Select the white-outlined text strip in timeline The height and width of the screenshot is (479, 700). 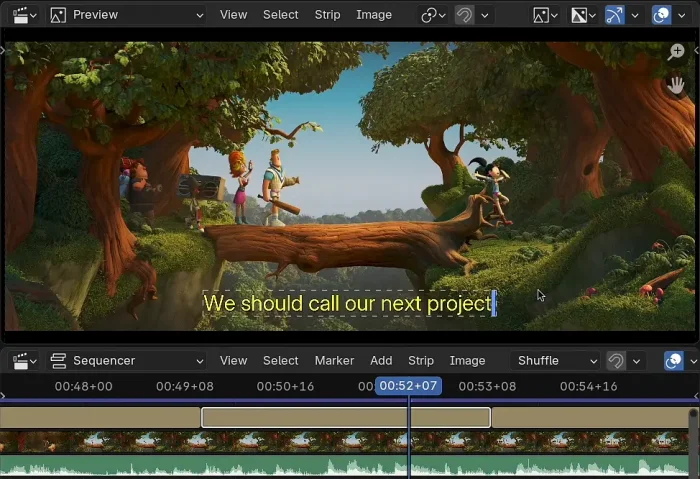[x=346, y=417]
